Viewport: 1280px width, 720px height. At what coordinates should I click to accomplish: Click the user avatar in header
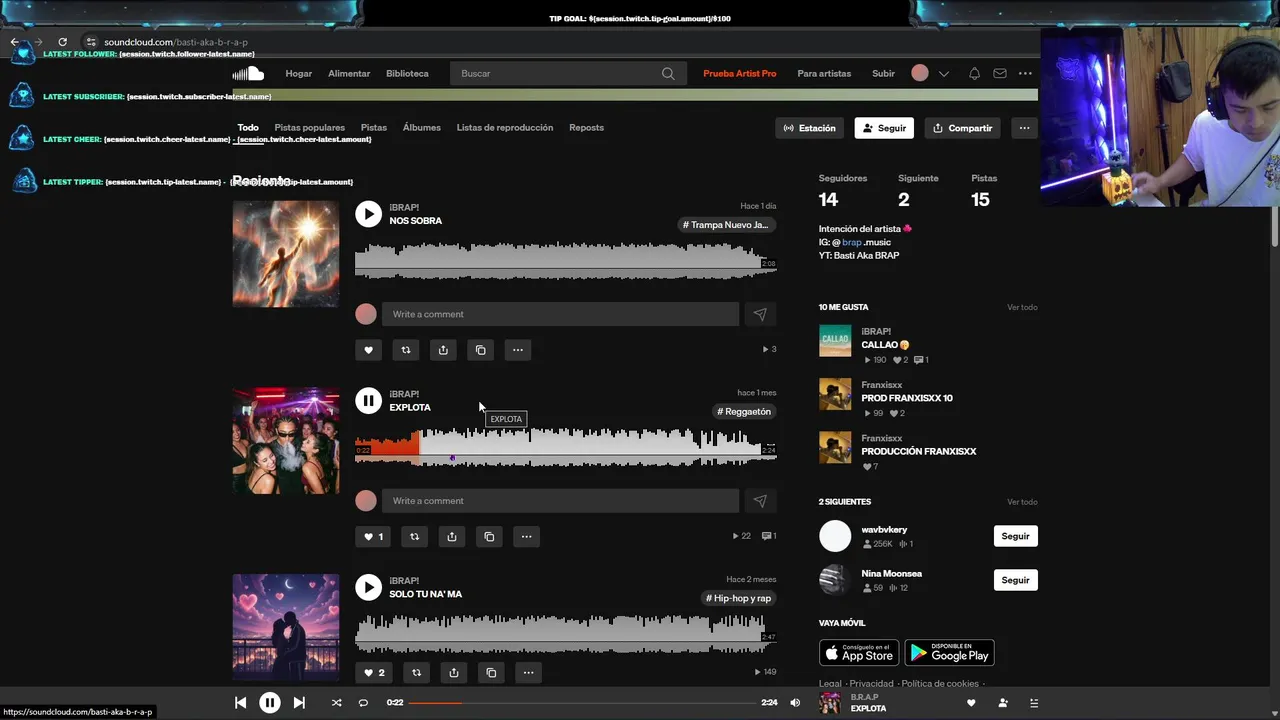pyautogui.click(x=920, y=73)
